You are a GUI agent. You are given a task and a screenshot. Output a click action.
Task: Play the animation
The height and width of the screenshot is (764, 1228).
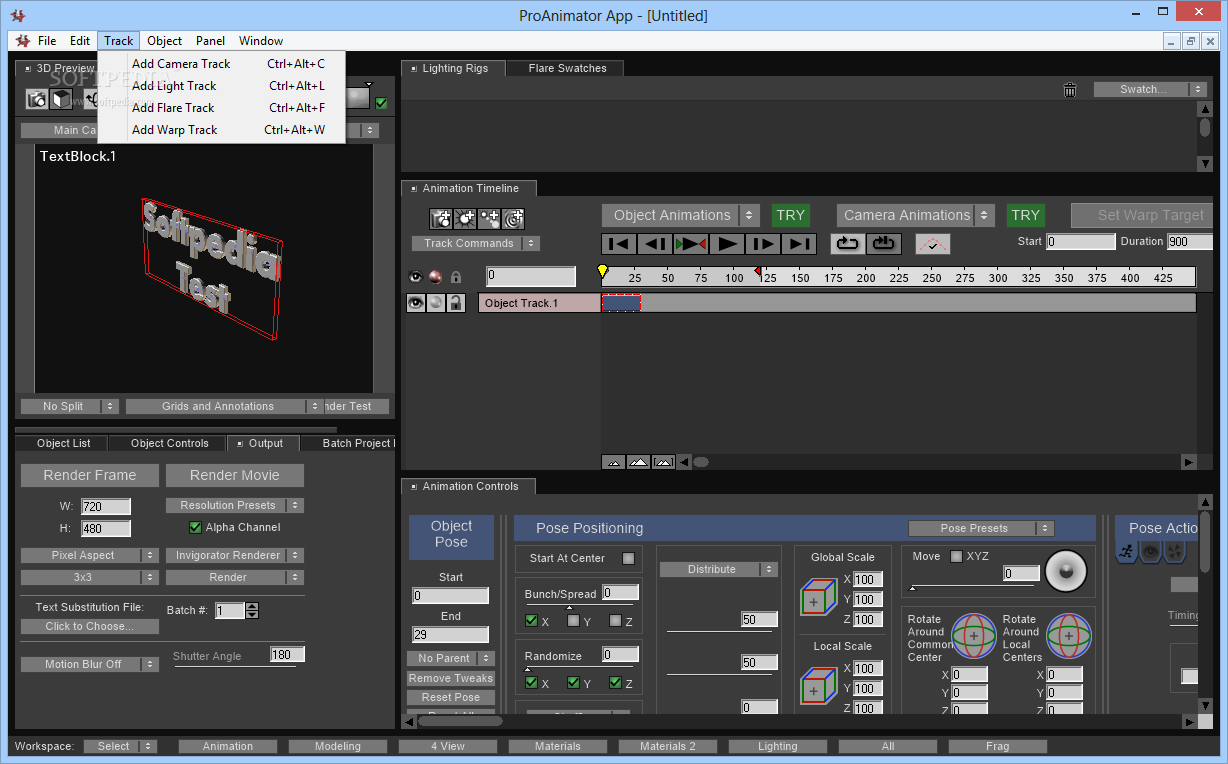[727, 243]
